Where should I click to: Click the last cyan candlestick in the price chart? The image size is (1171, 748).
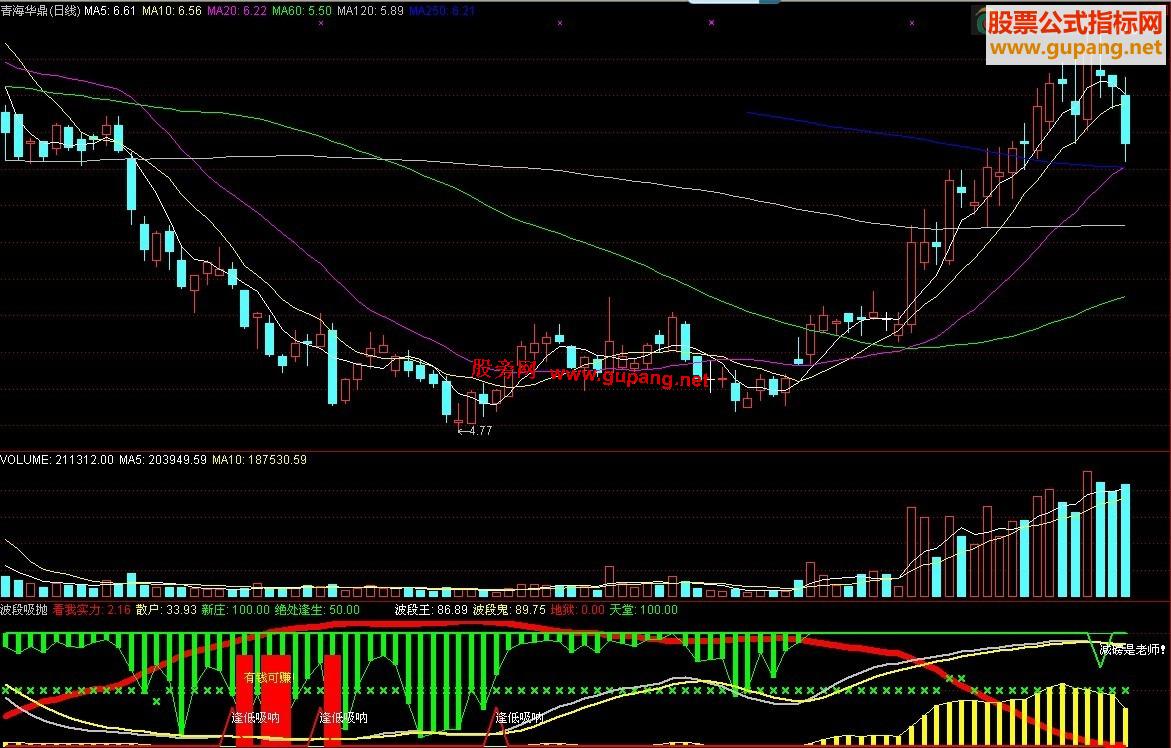(1125, 119)
